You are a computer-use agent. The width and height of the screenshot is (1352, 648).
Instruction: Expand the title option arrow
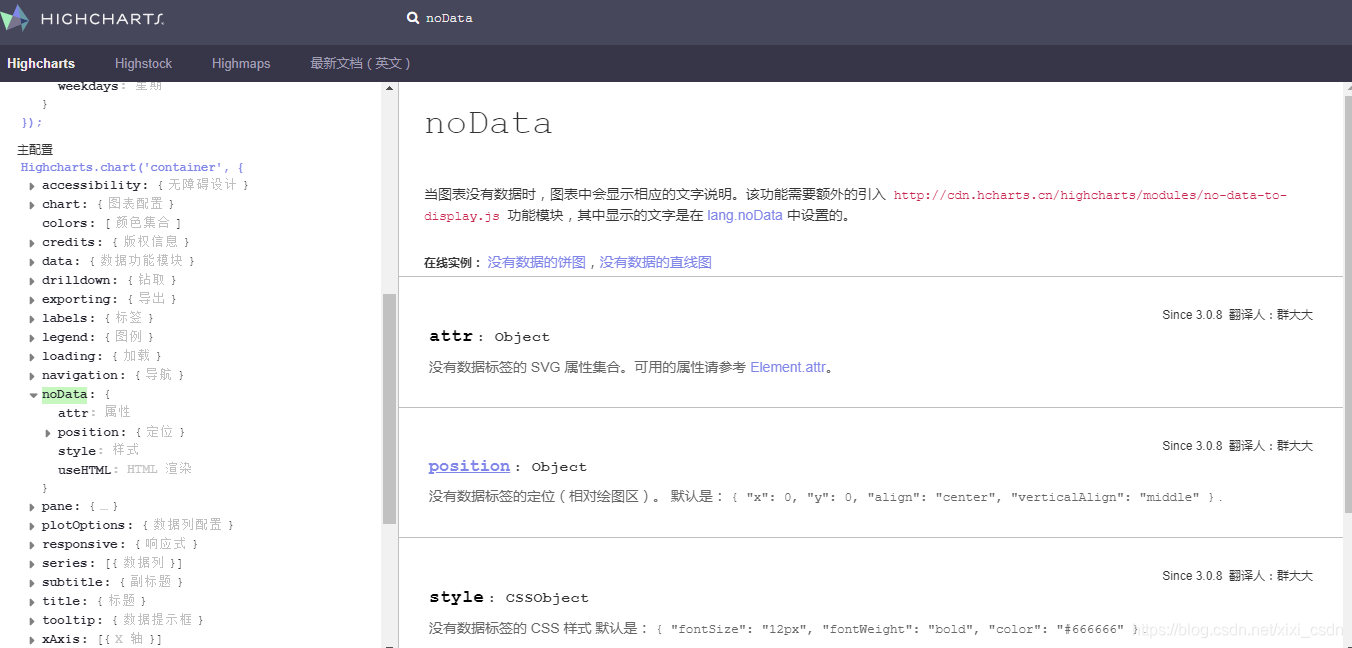(32, 602)
